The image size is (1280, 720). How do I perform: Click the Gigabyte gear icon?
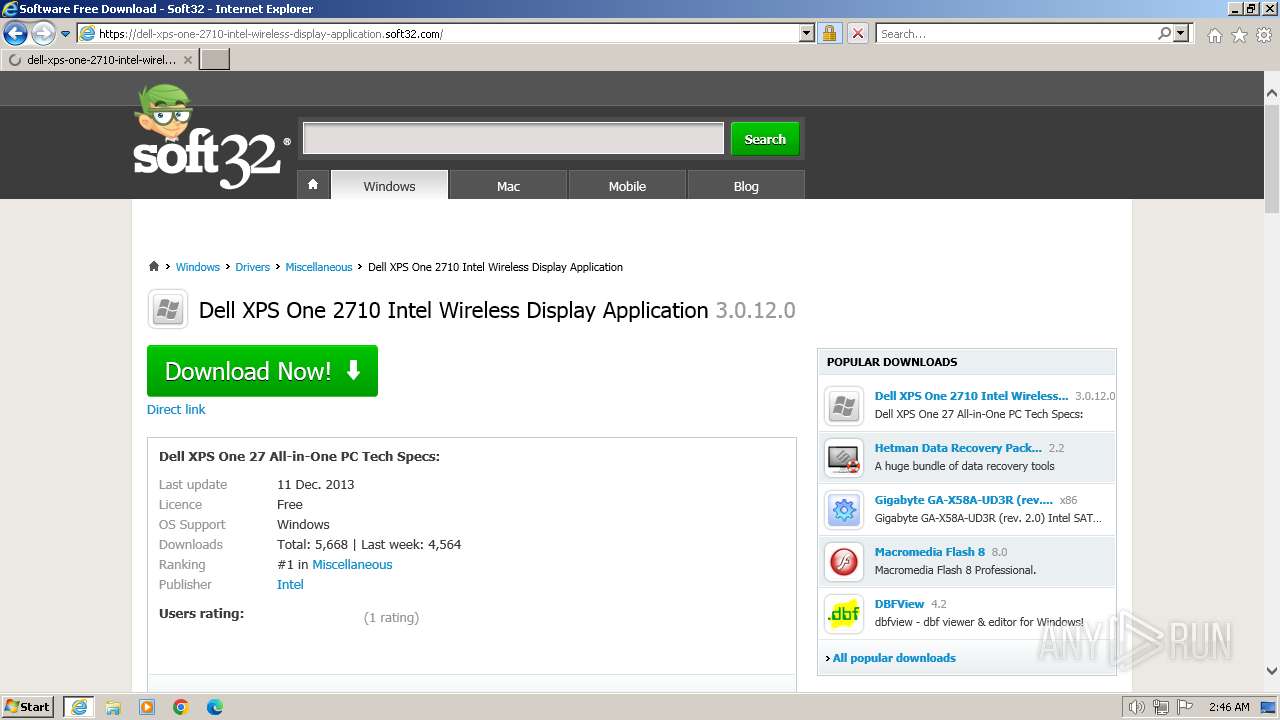tap(844, 510)
